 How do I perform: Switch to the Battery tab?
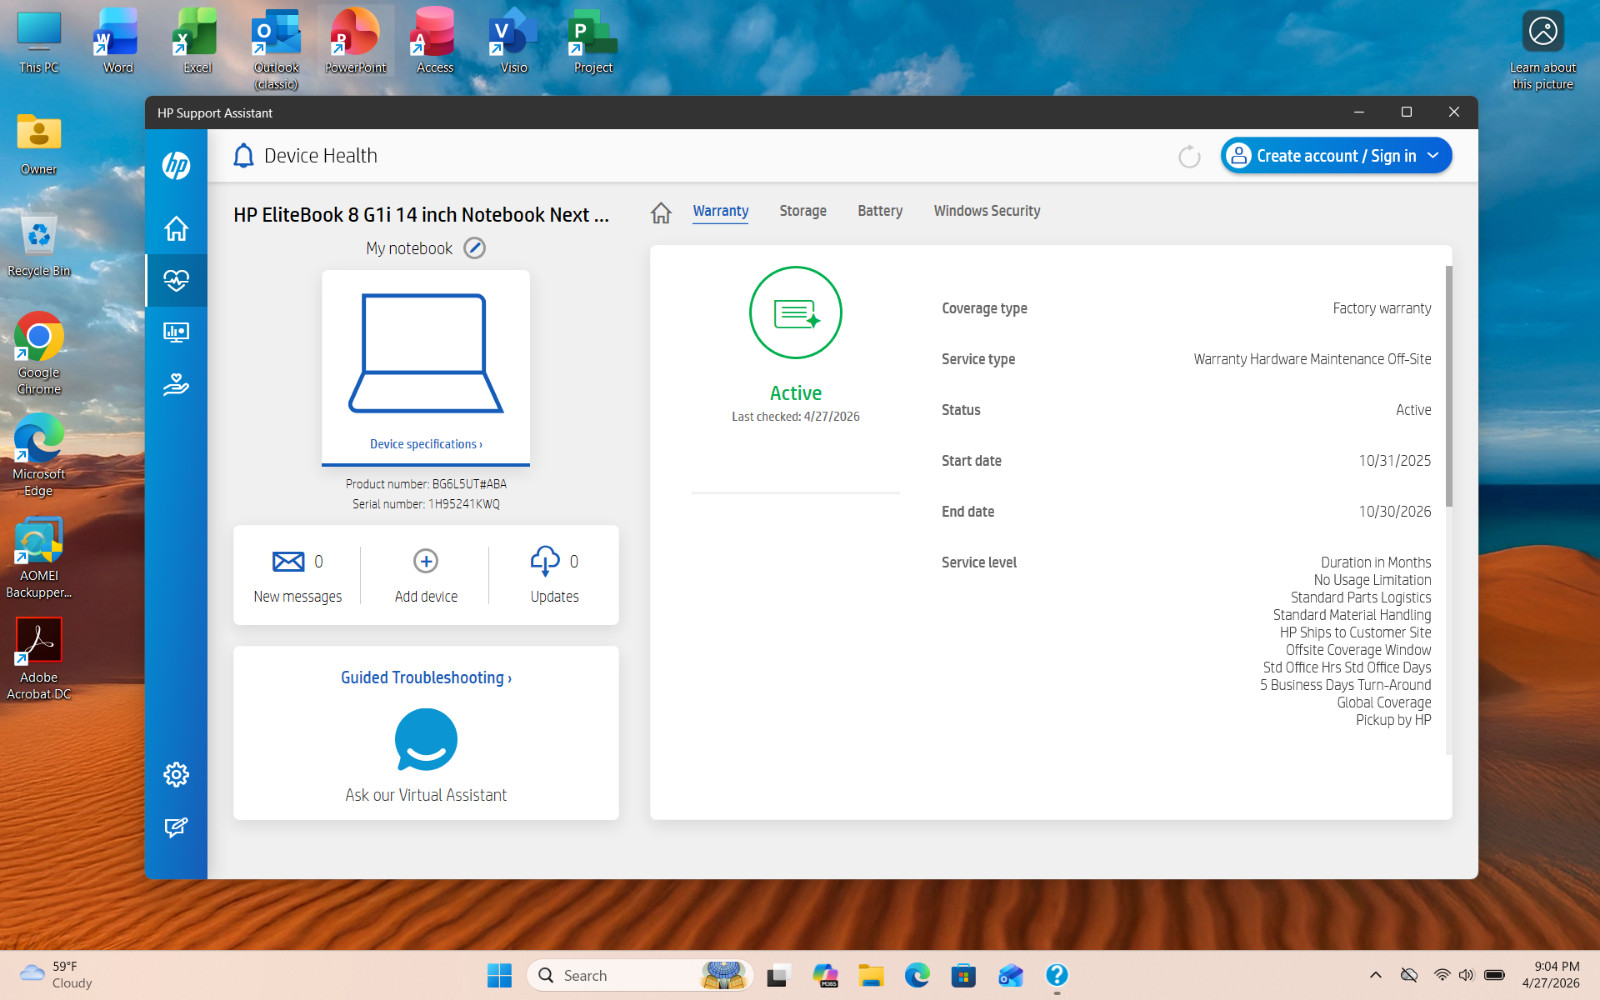pyautogui.click(x=880, y=211)
